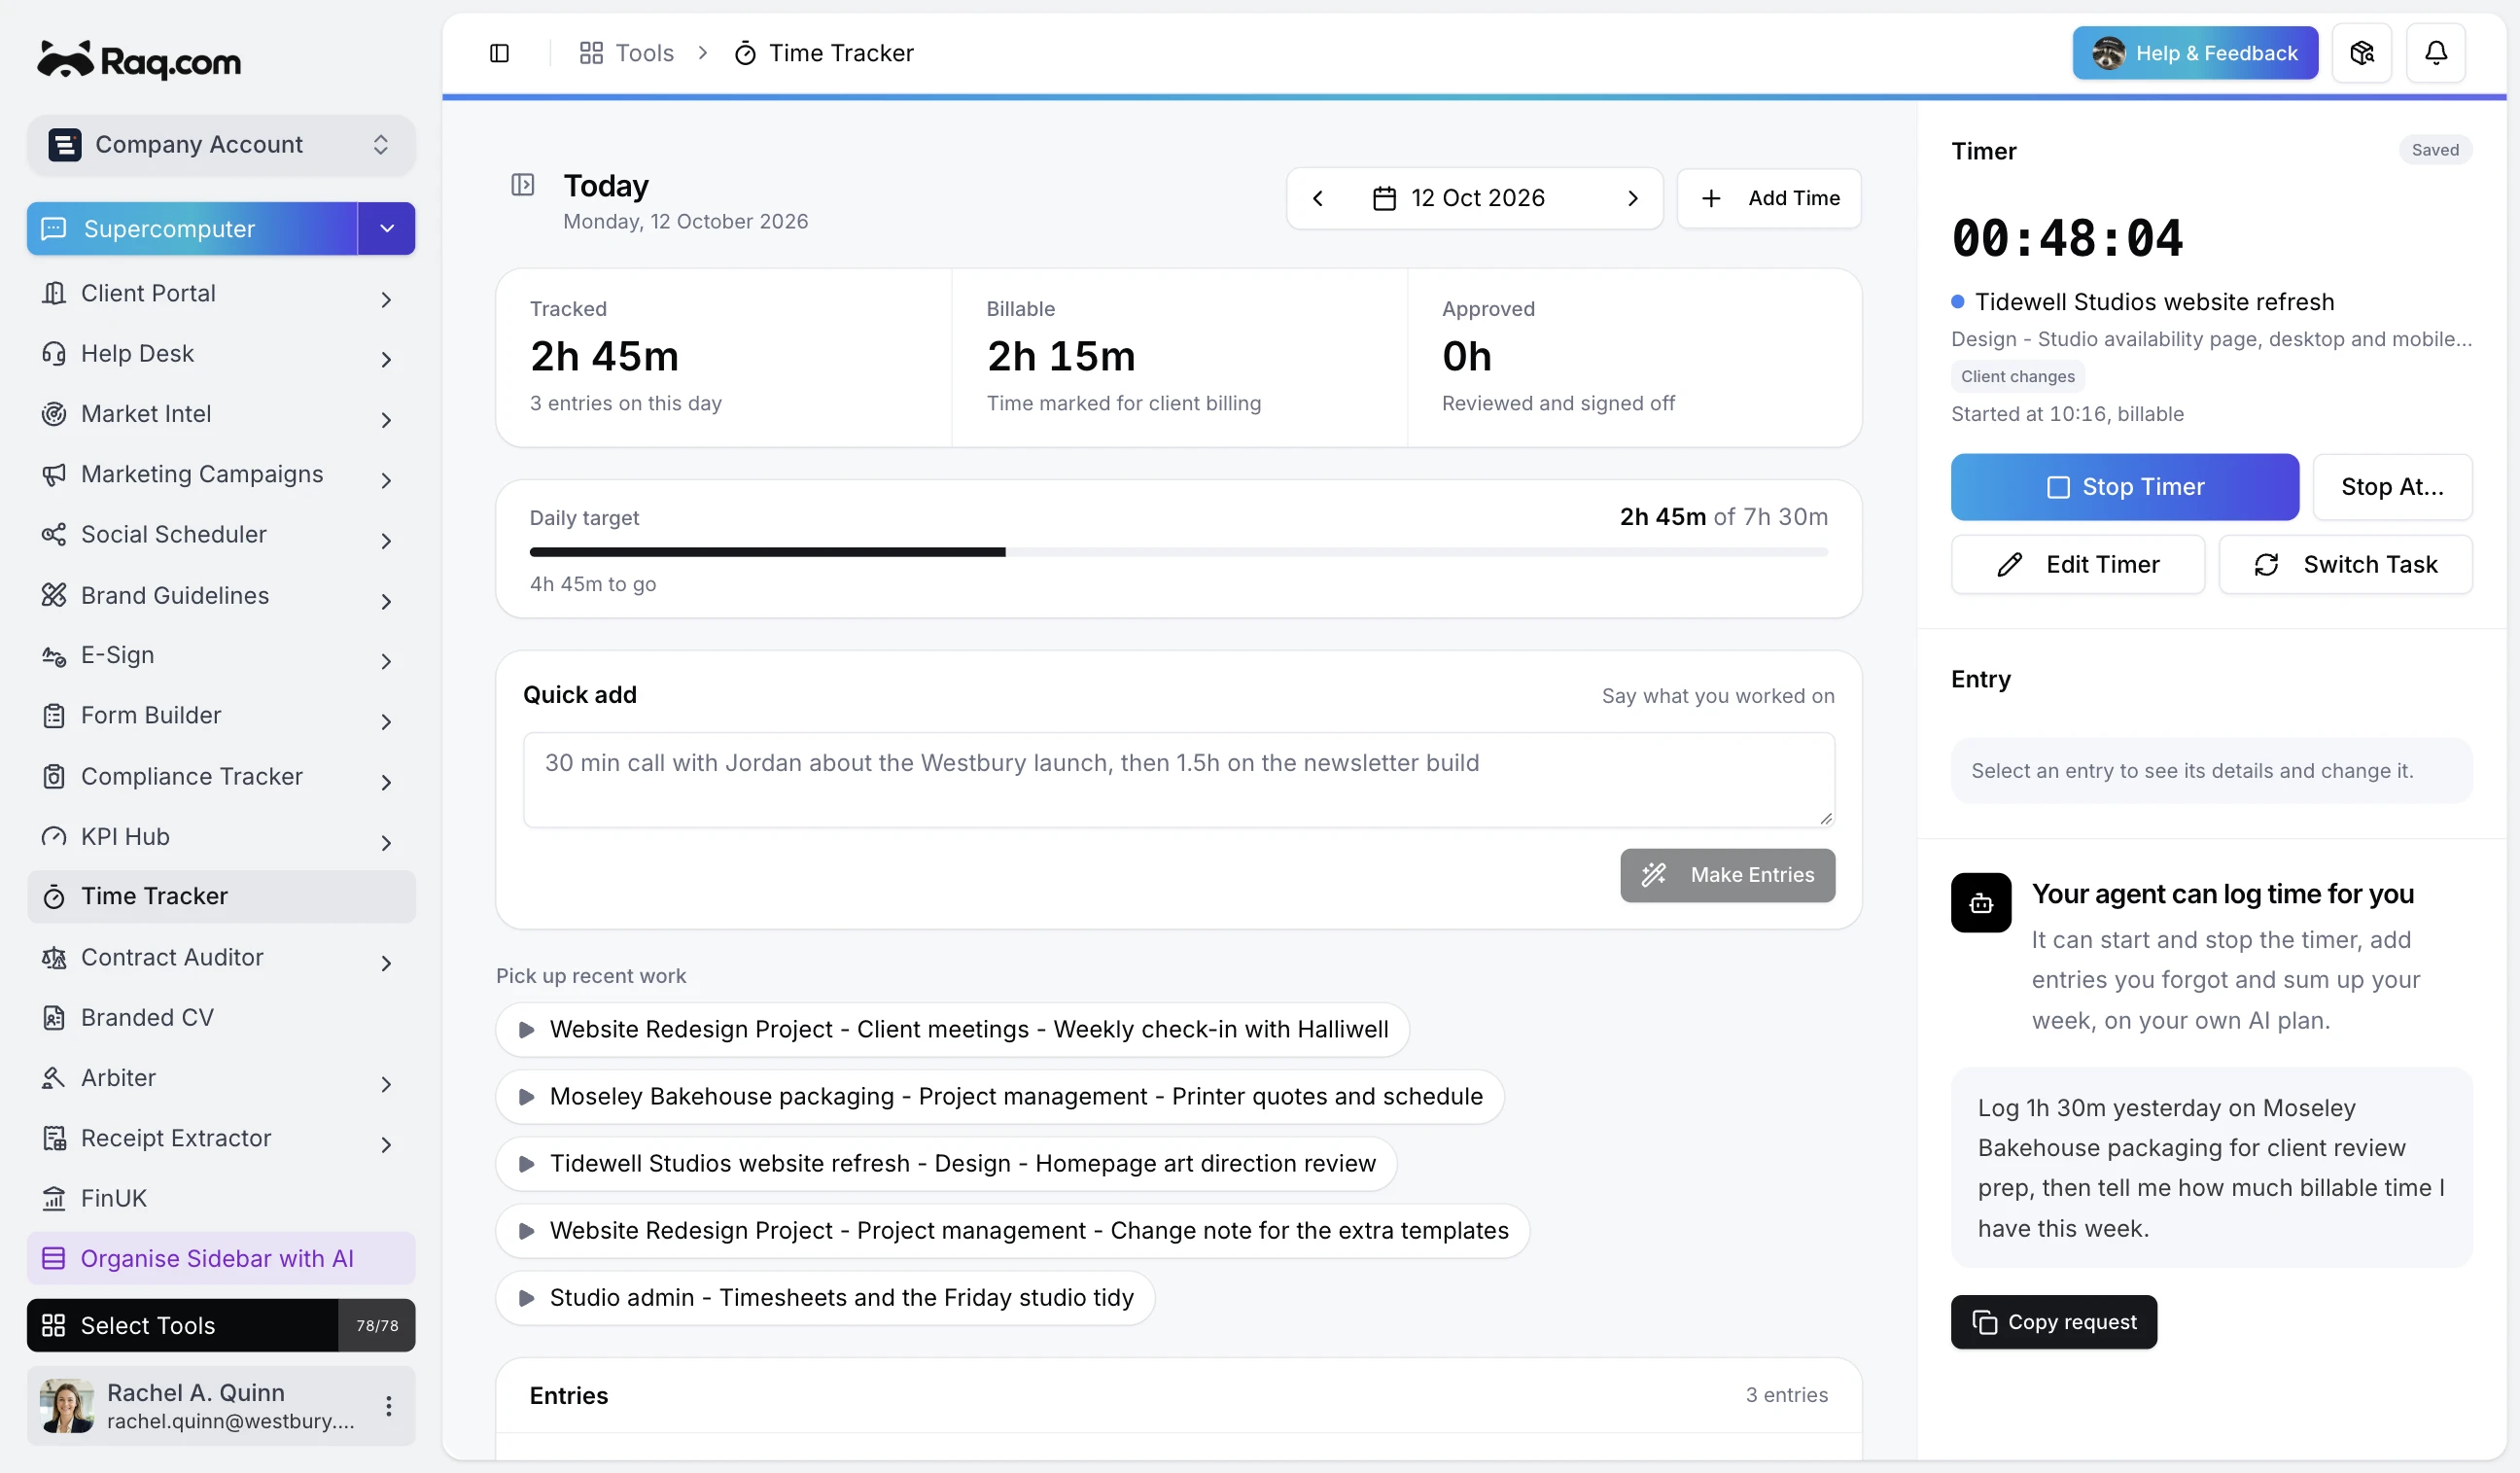This screenshot has height=1473, width=2520.
Task: Select Organise Sidebar with AI
Action: click(x=221, y=1258)
